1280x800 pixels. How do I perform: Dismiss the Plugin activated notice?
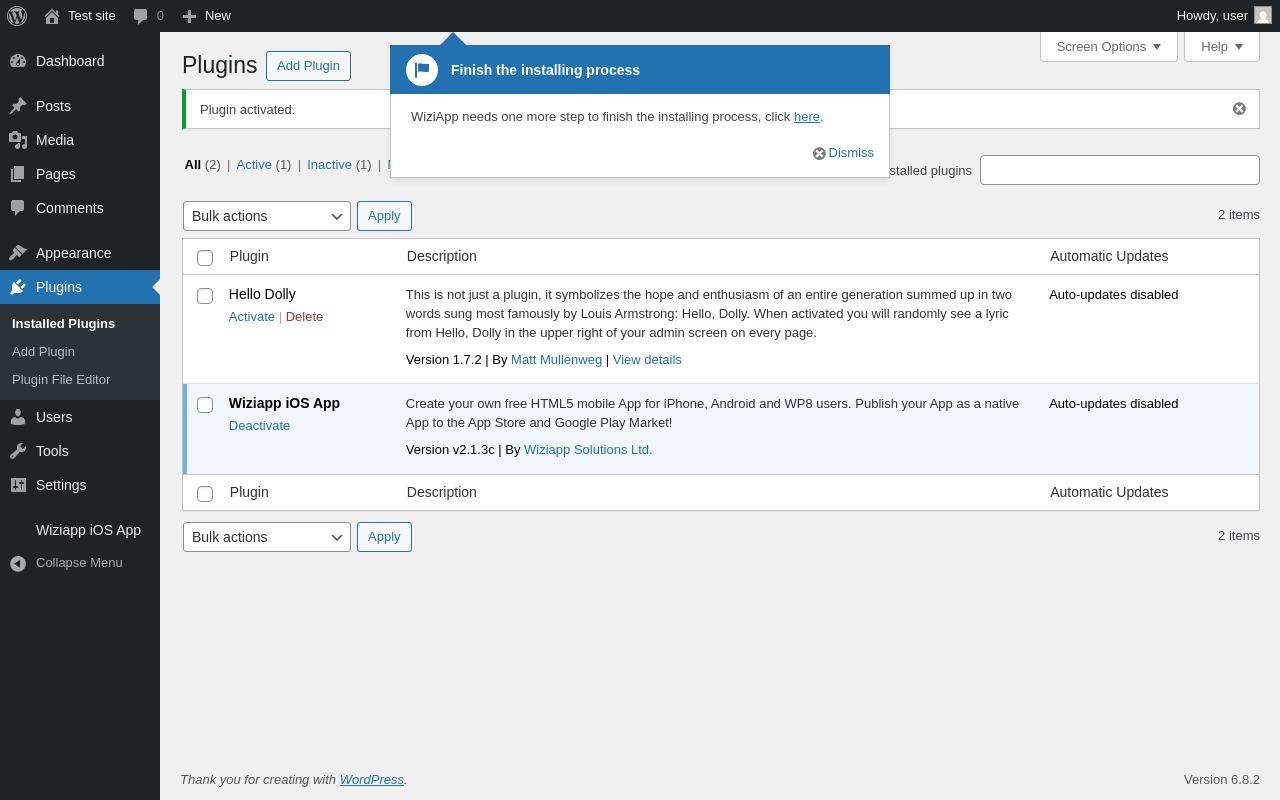tap(1239, 109)
